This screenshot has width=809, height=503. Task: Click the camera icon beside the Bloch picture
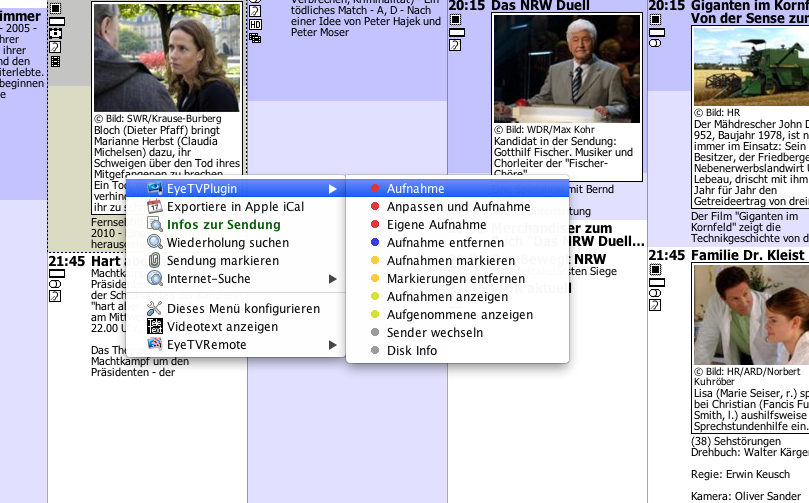coord(55,34)
